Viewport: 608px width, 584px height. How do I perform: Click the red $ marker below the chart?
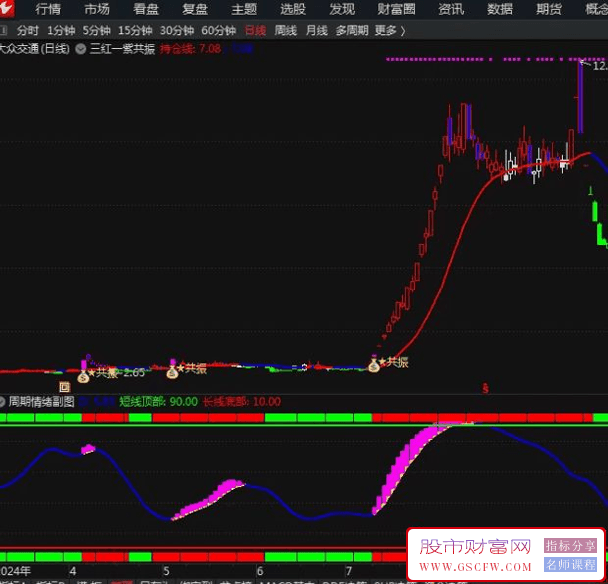pyautogui.click(x=485, y=388)
